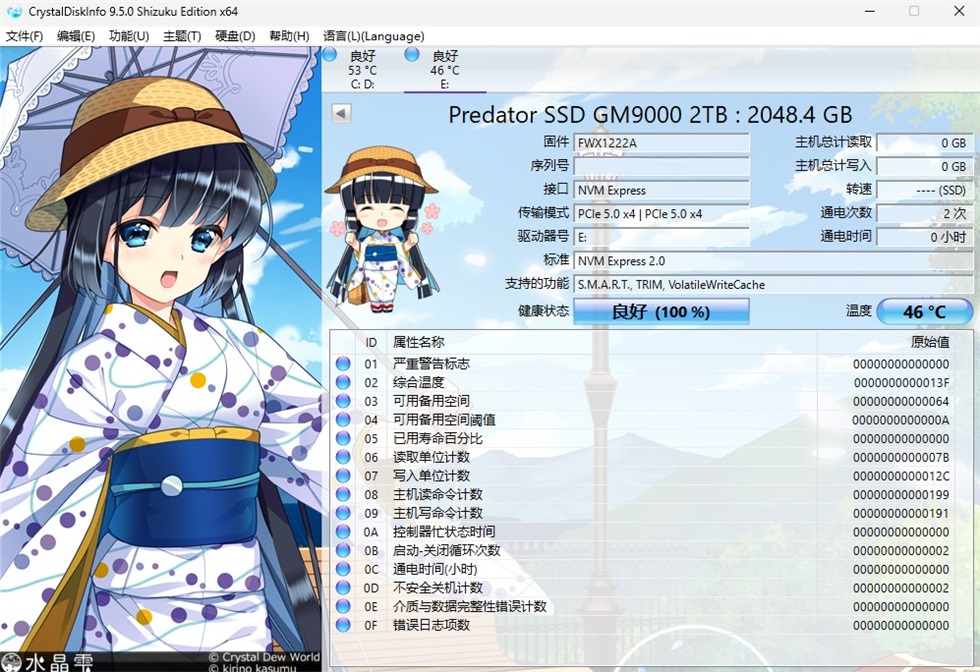Click status orb of 控制器忙状态时间 row
The width and height of the screenshot is (980, 672).
coord(342,532)
